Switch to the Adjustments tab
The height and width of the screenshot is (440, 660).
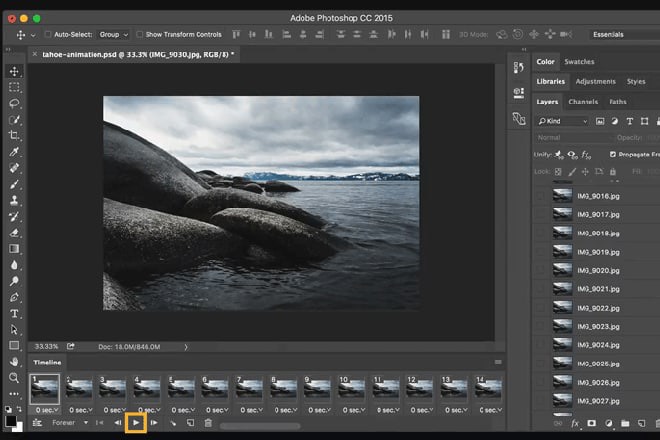(595, 81)
